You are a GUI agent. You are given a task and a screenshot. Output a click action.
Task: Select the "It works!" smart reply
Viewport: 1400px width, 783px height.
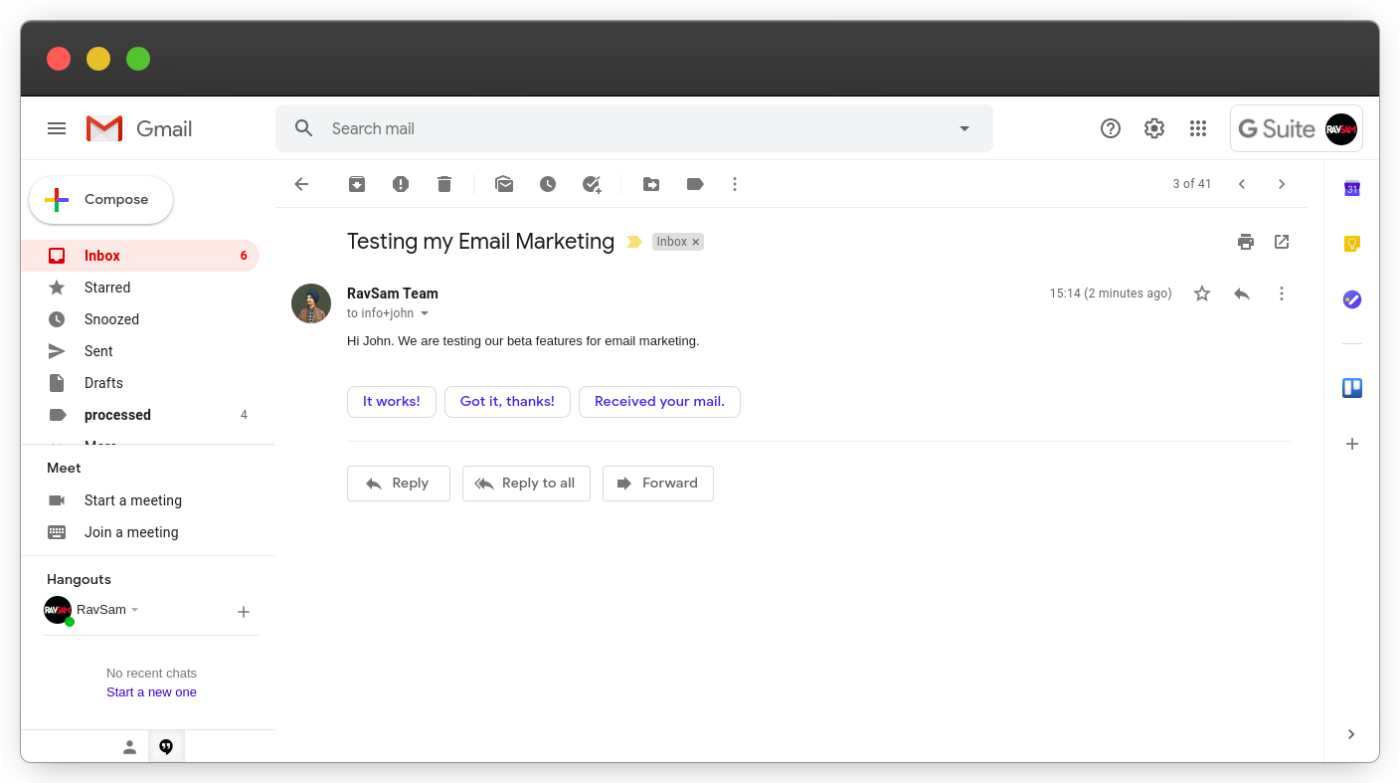click(x=391, y=401)
